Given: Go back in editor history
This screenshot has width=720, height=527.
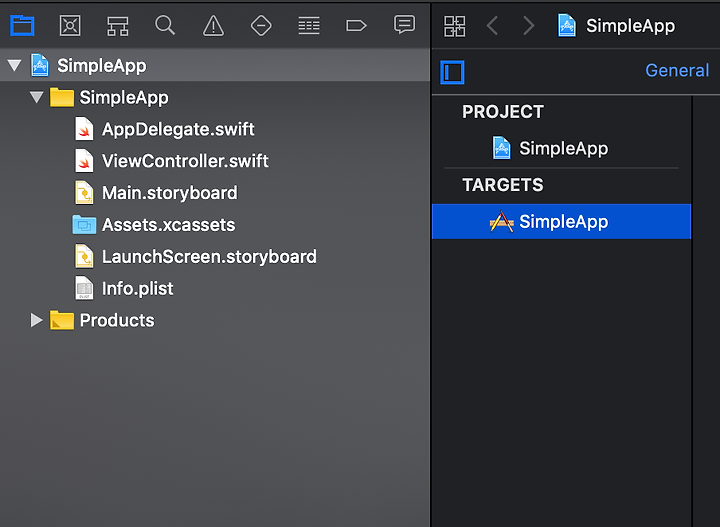Looking at the screenshot, I should (492, 26).
